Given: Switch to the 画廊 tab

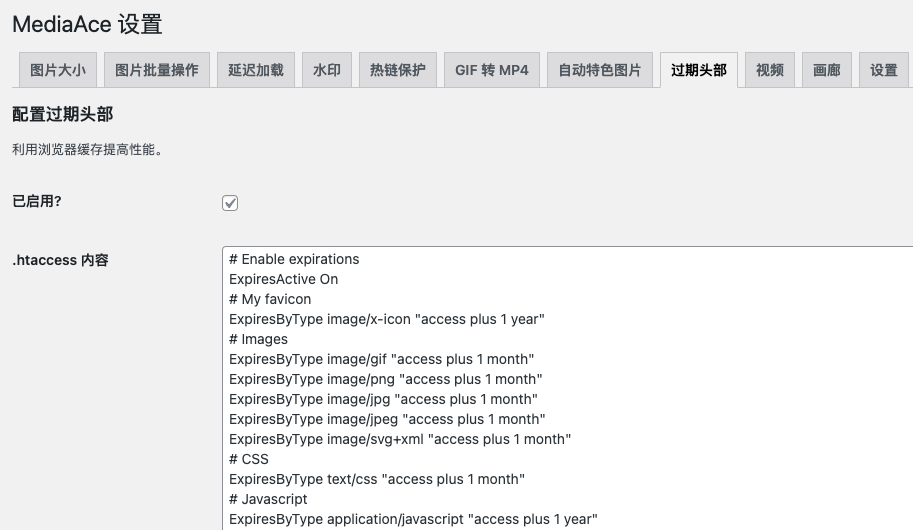Looking at the screenshot, I should click(827, 70).
